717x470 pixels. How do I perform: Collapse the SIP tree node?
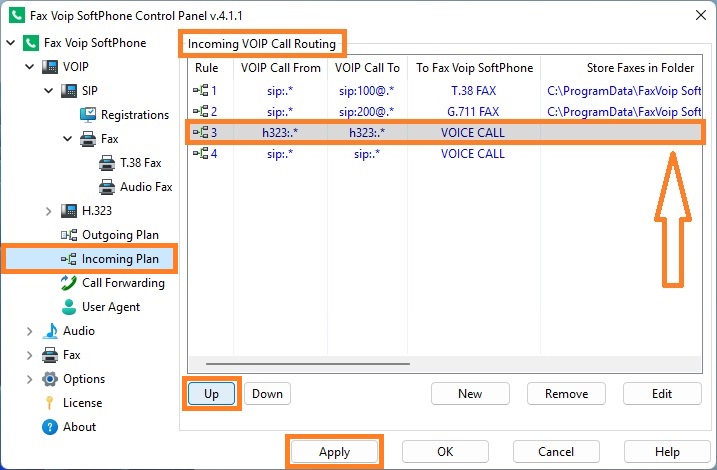tap(48, 91)
